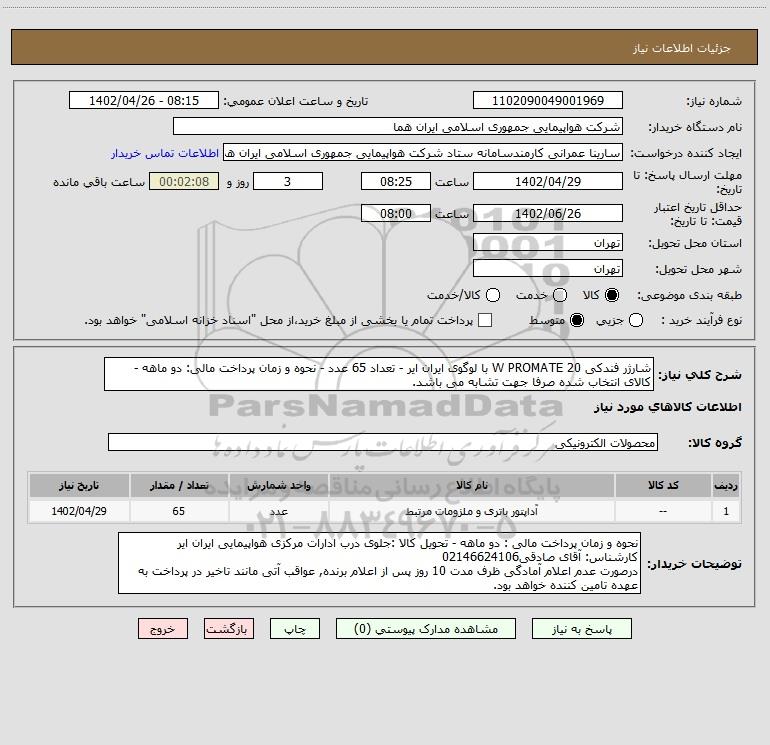Choose the جزیی purchase type option
This screenshot has width=770, height=745.
(x=636, y=320)
